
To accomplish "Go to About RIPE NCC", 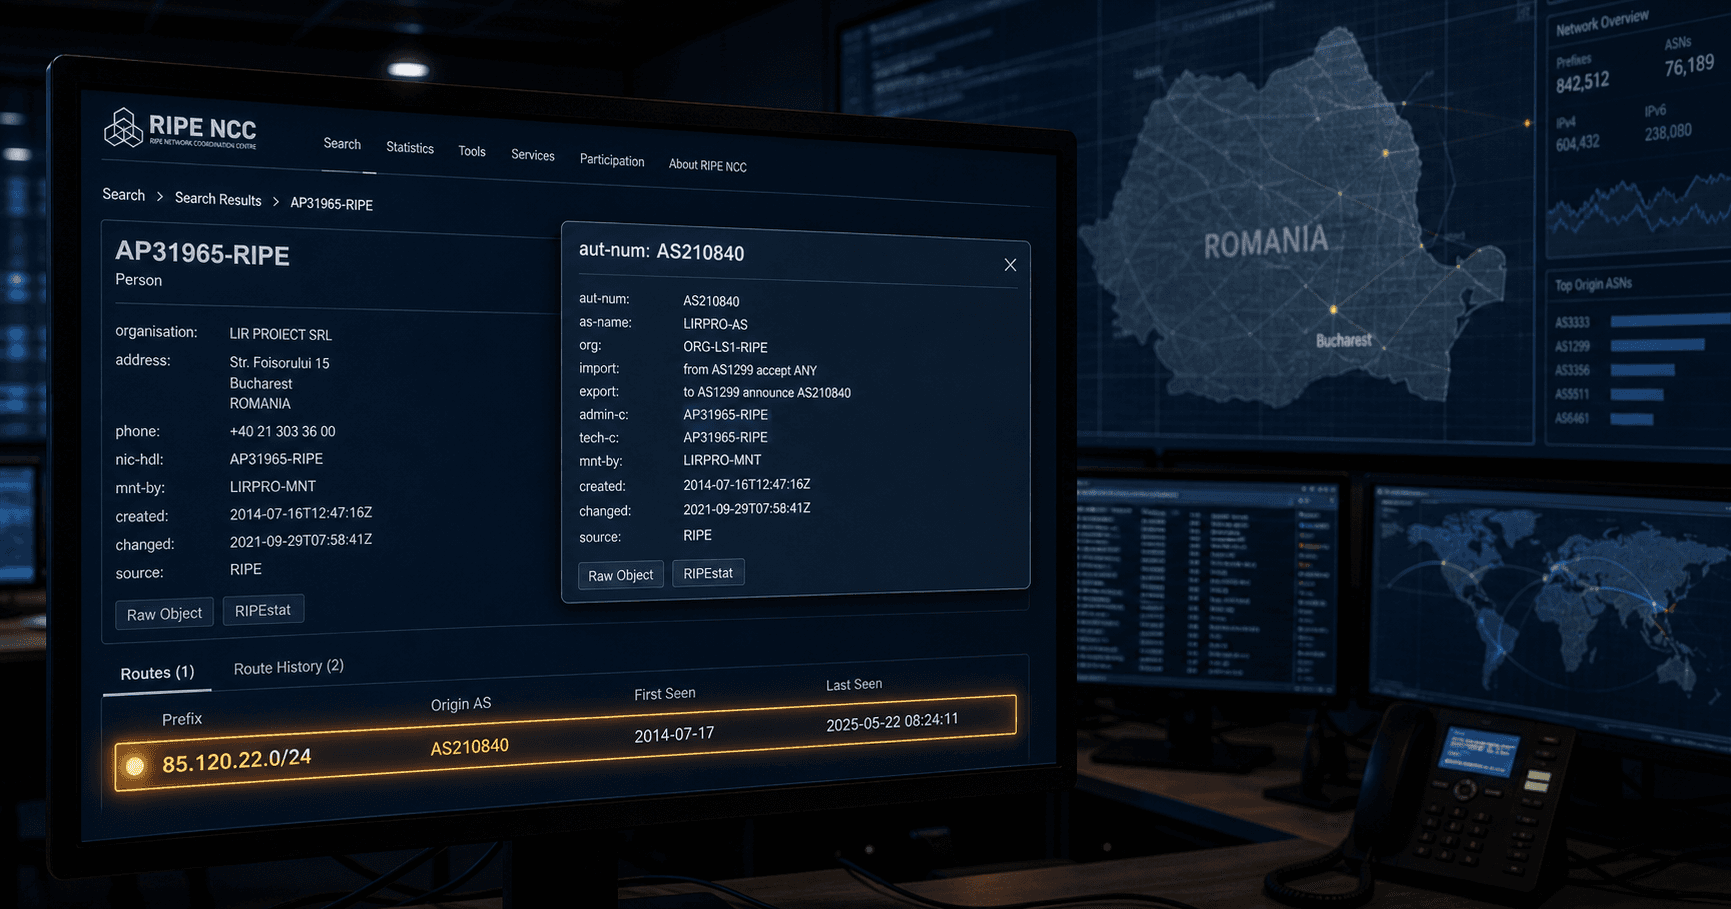I will coord(708,166).
